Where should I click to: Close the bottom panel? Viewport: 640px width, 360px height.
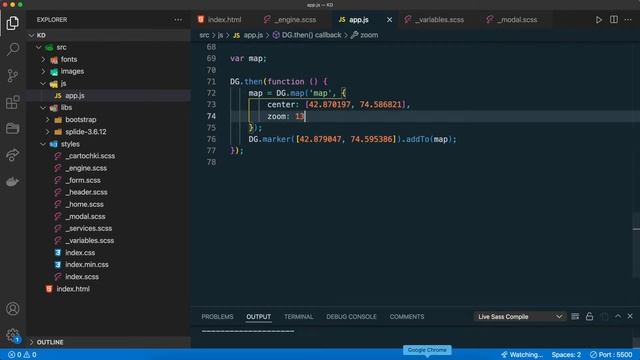click(630, 316)
